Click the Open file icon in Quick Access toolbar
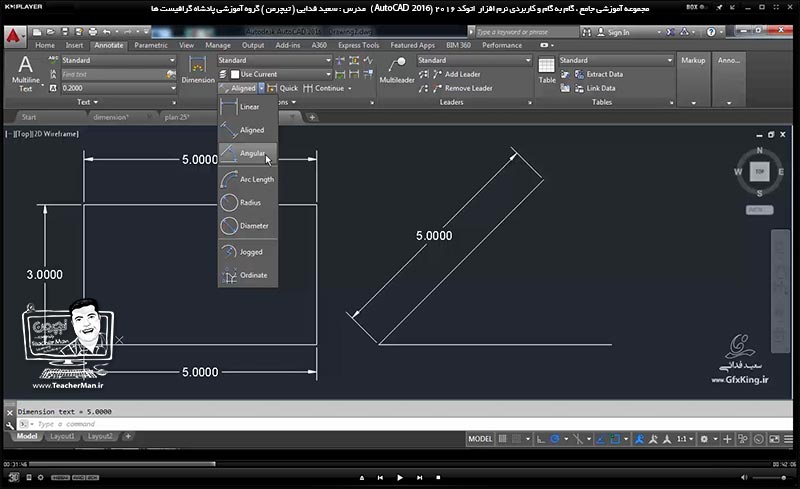 point(51,32)
